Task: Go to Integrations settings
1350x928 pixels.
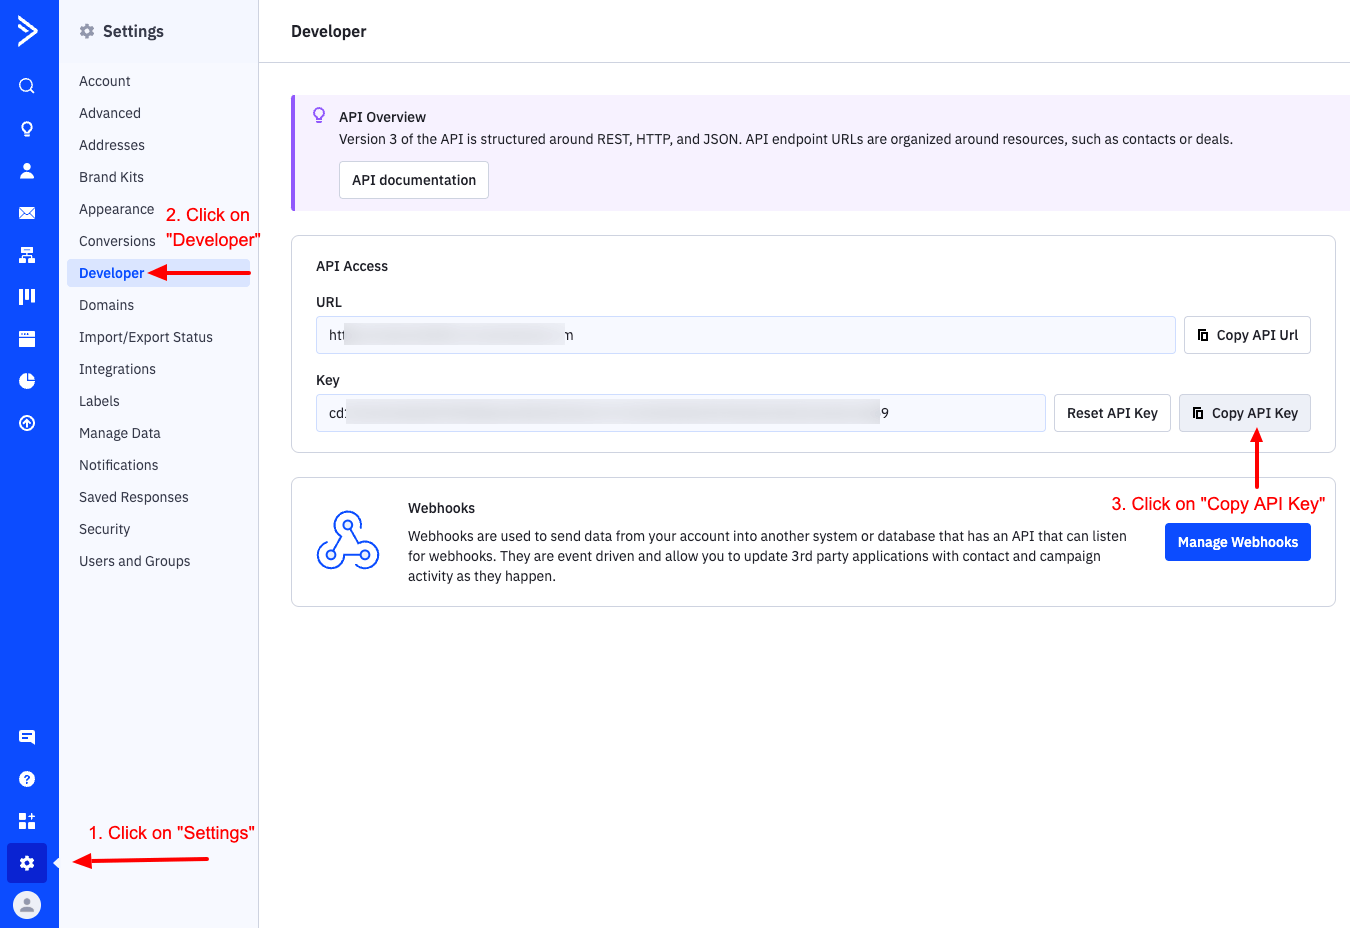Action: [118, 369]
